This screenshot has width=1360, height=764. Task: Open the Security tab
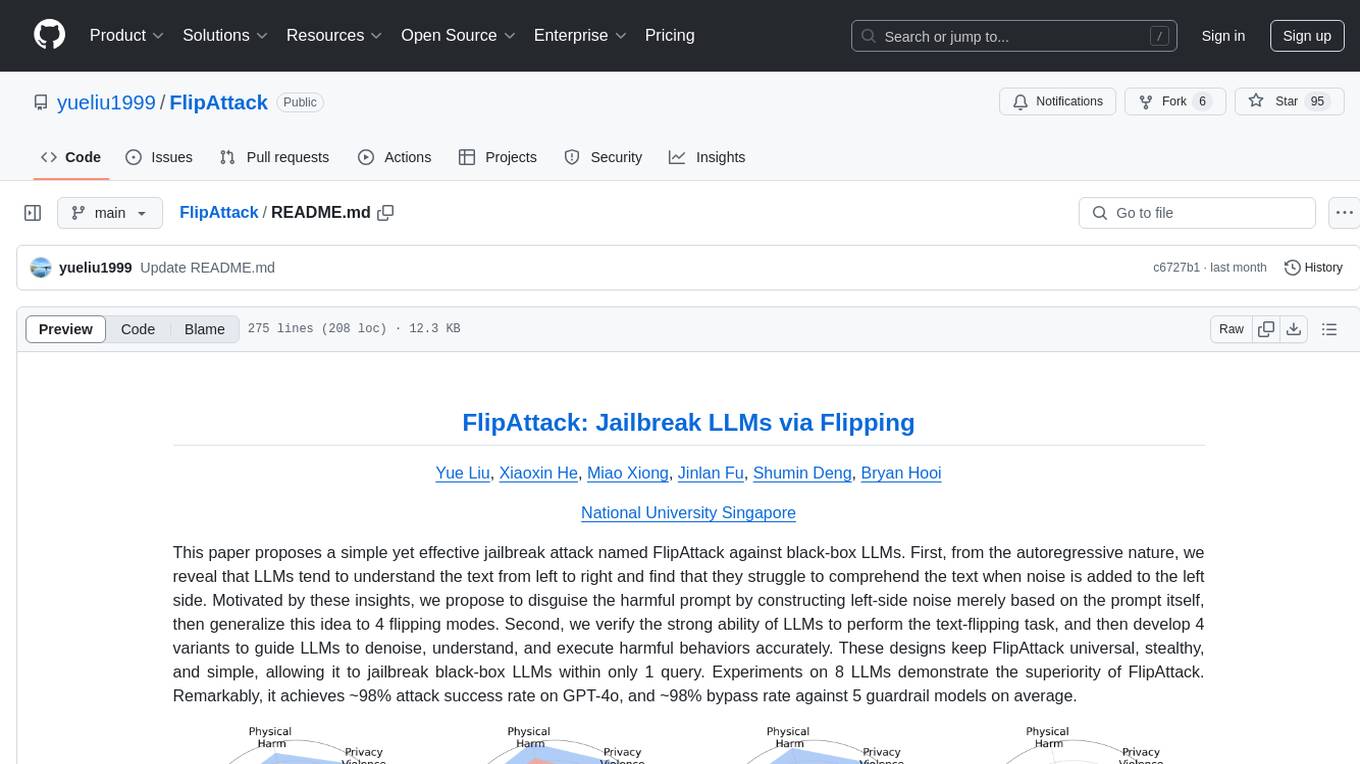603,157
